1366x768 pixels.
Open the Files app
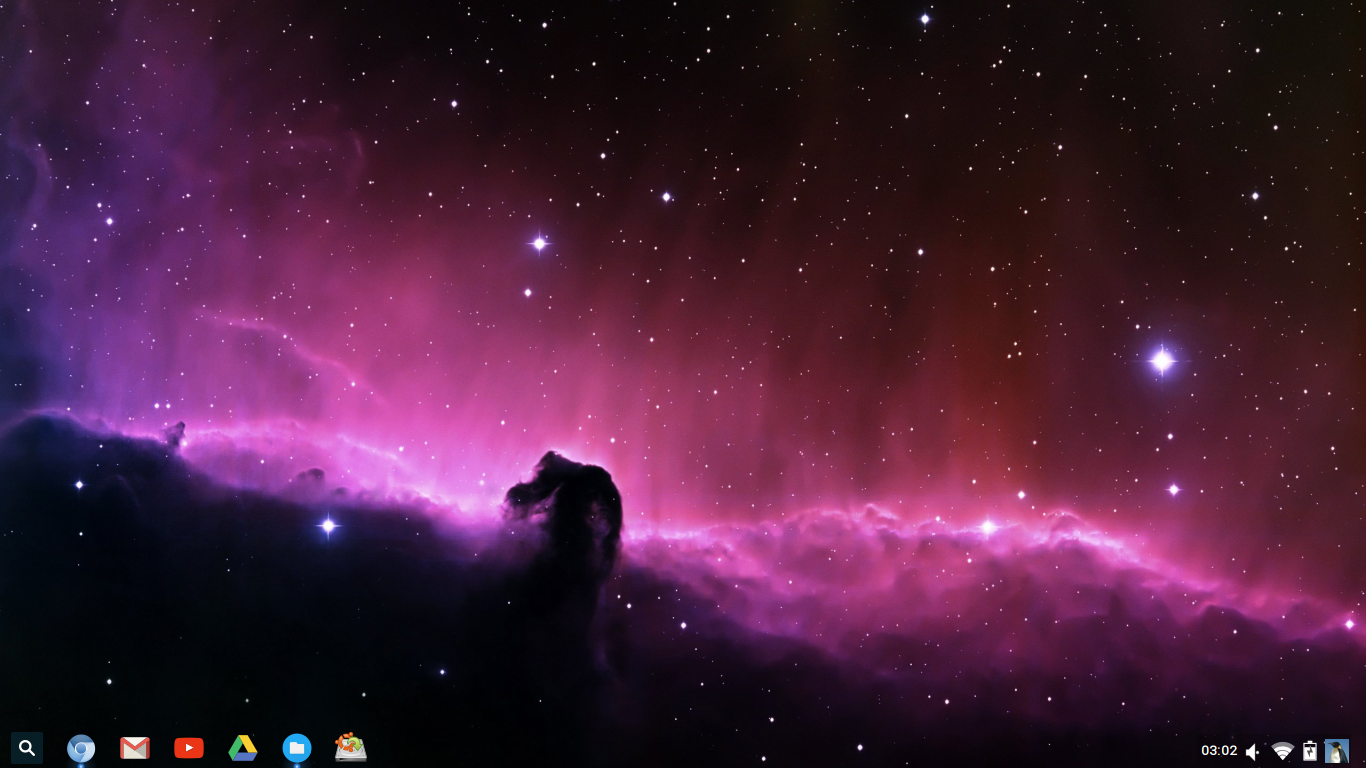click(x=297, y=748)
